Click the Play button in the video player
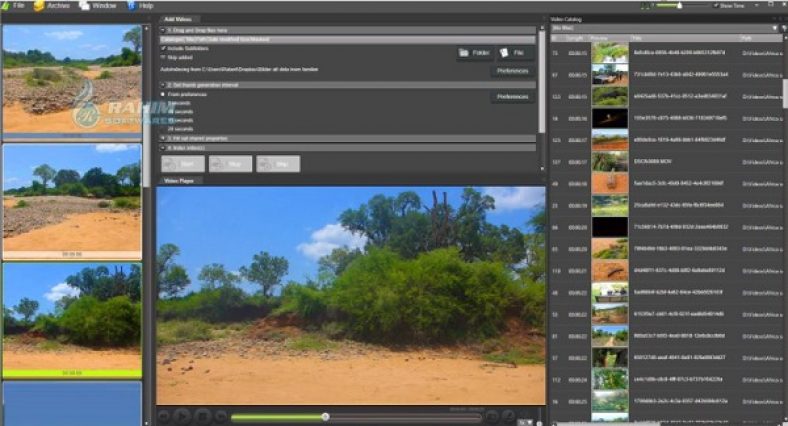Image resolution: width=788 pixels, height=426 pixels. point(182,416)
